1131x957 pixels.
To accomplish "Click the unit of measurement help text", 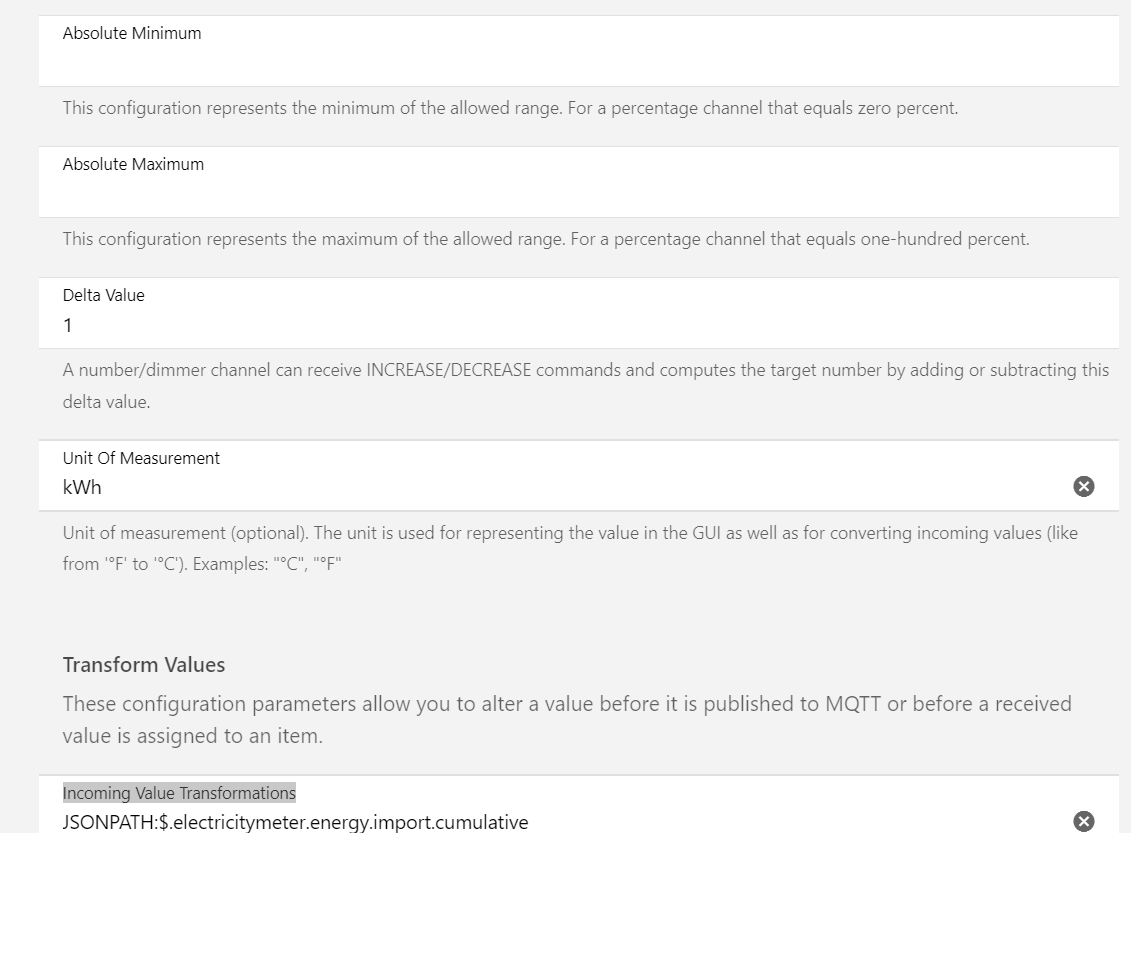I will [570, 533].
